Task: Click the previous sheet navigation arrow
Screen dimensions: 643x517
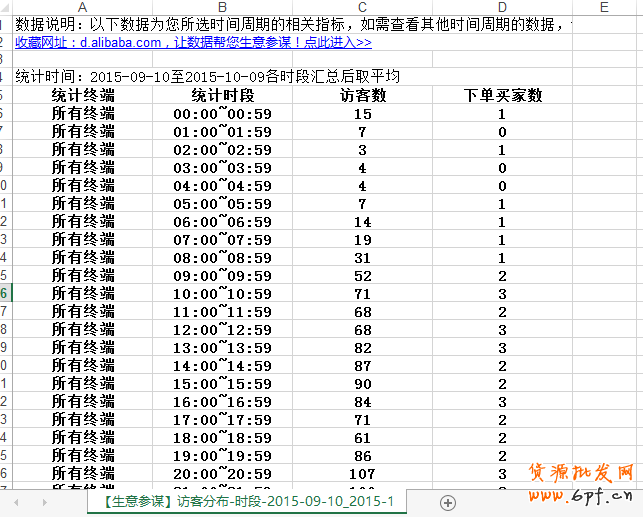Action: pyautogui.click(x=14, y=502)
